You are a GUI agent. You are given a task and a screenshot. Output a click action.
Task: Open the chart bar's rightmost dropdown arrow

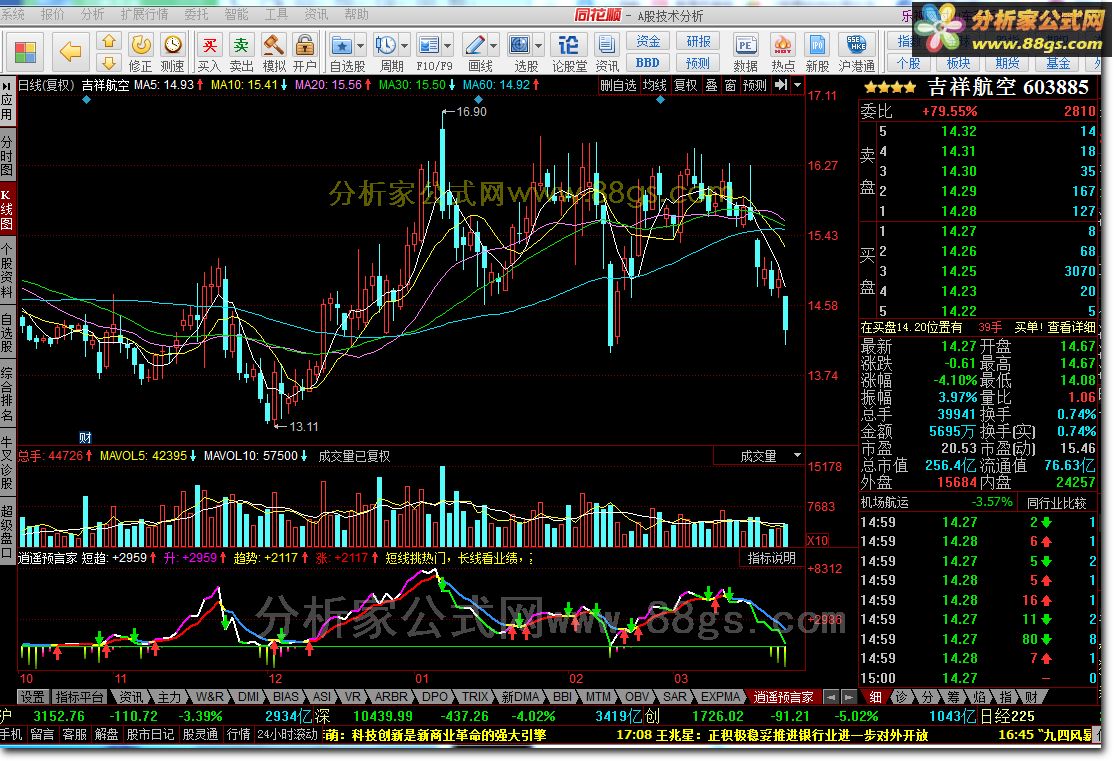coord(797,85)
